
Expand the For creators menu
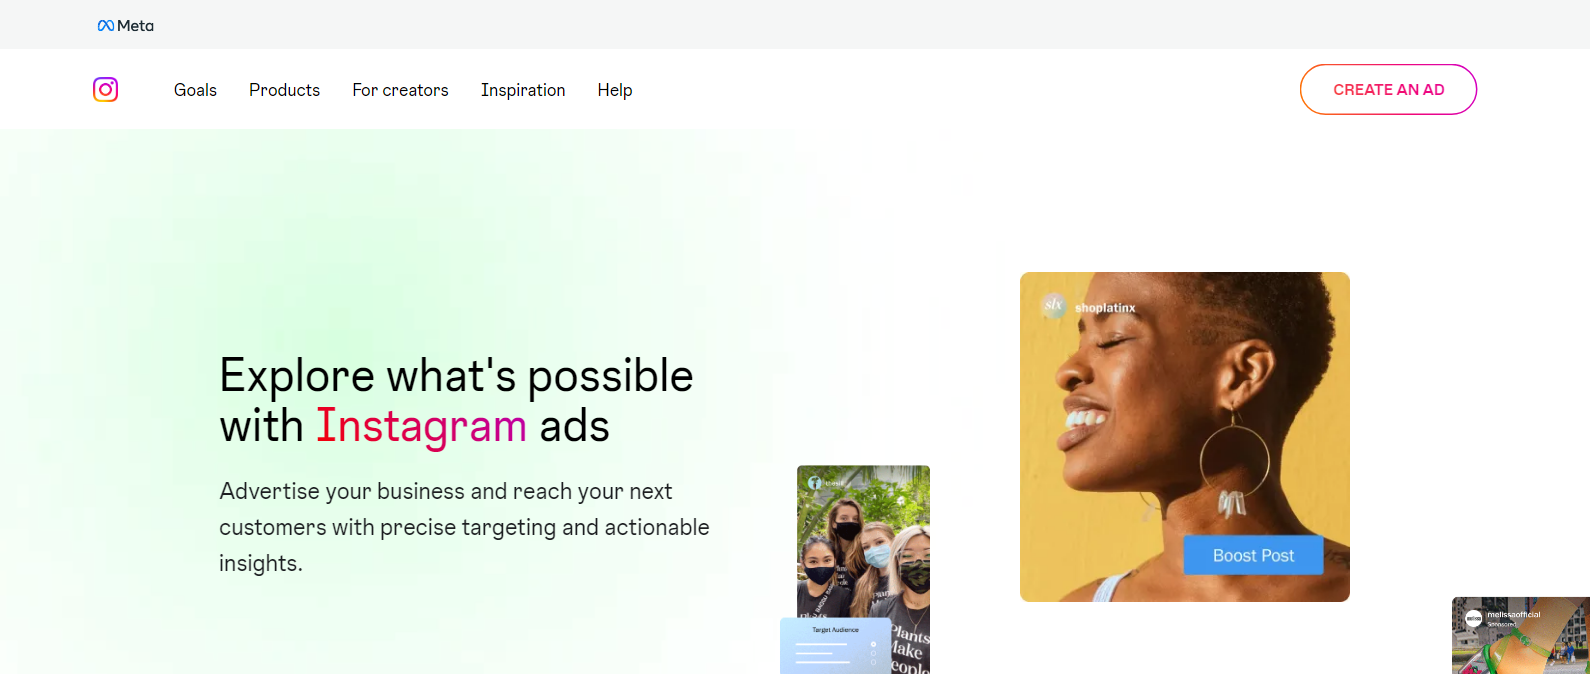400,90
